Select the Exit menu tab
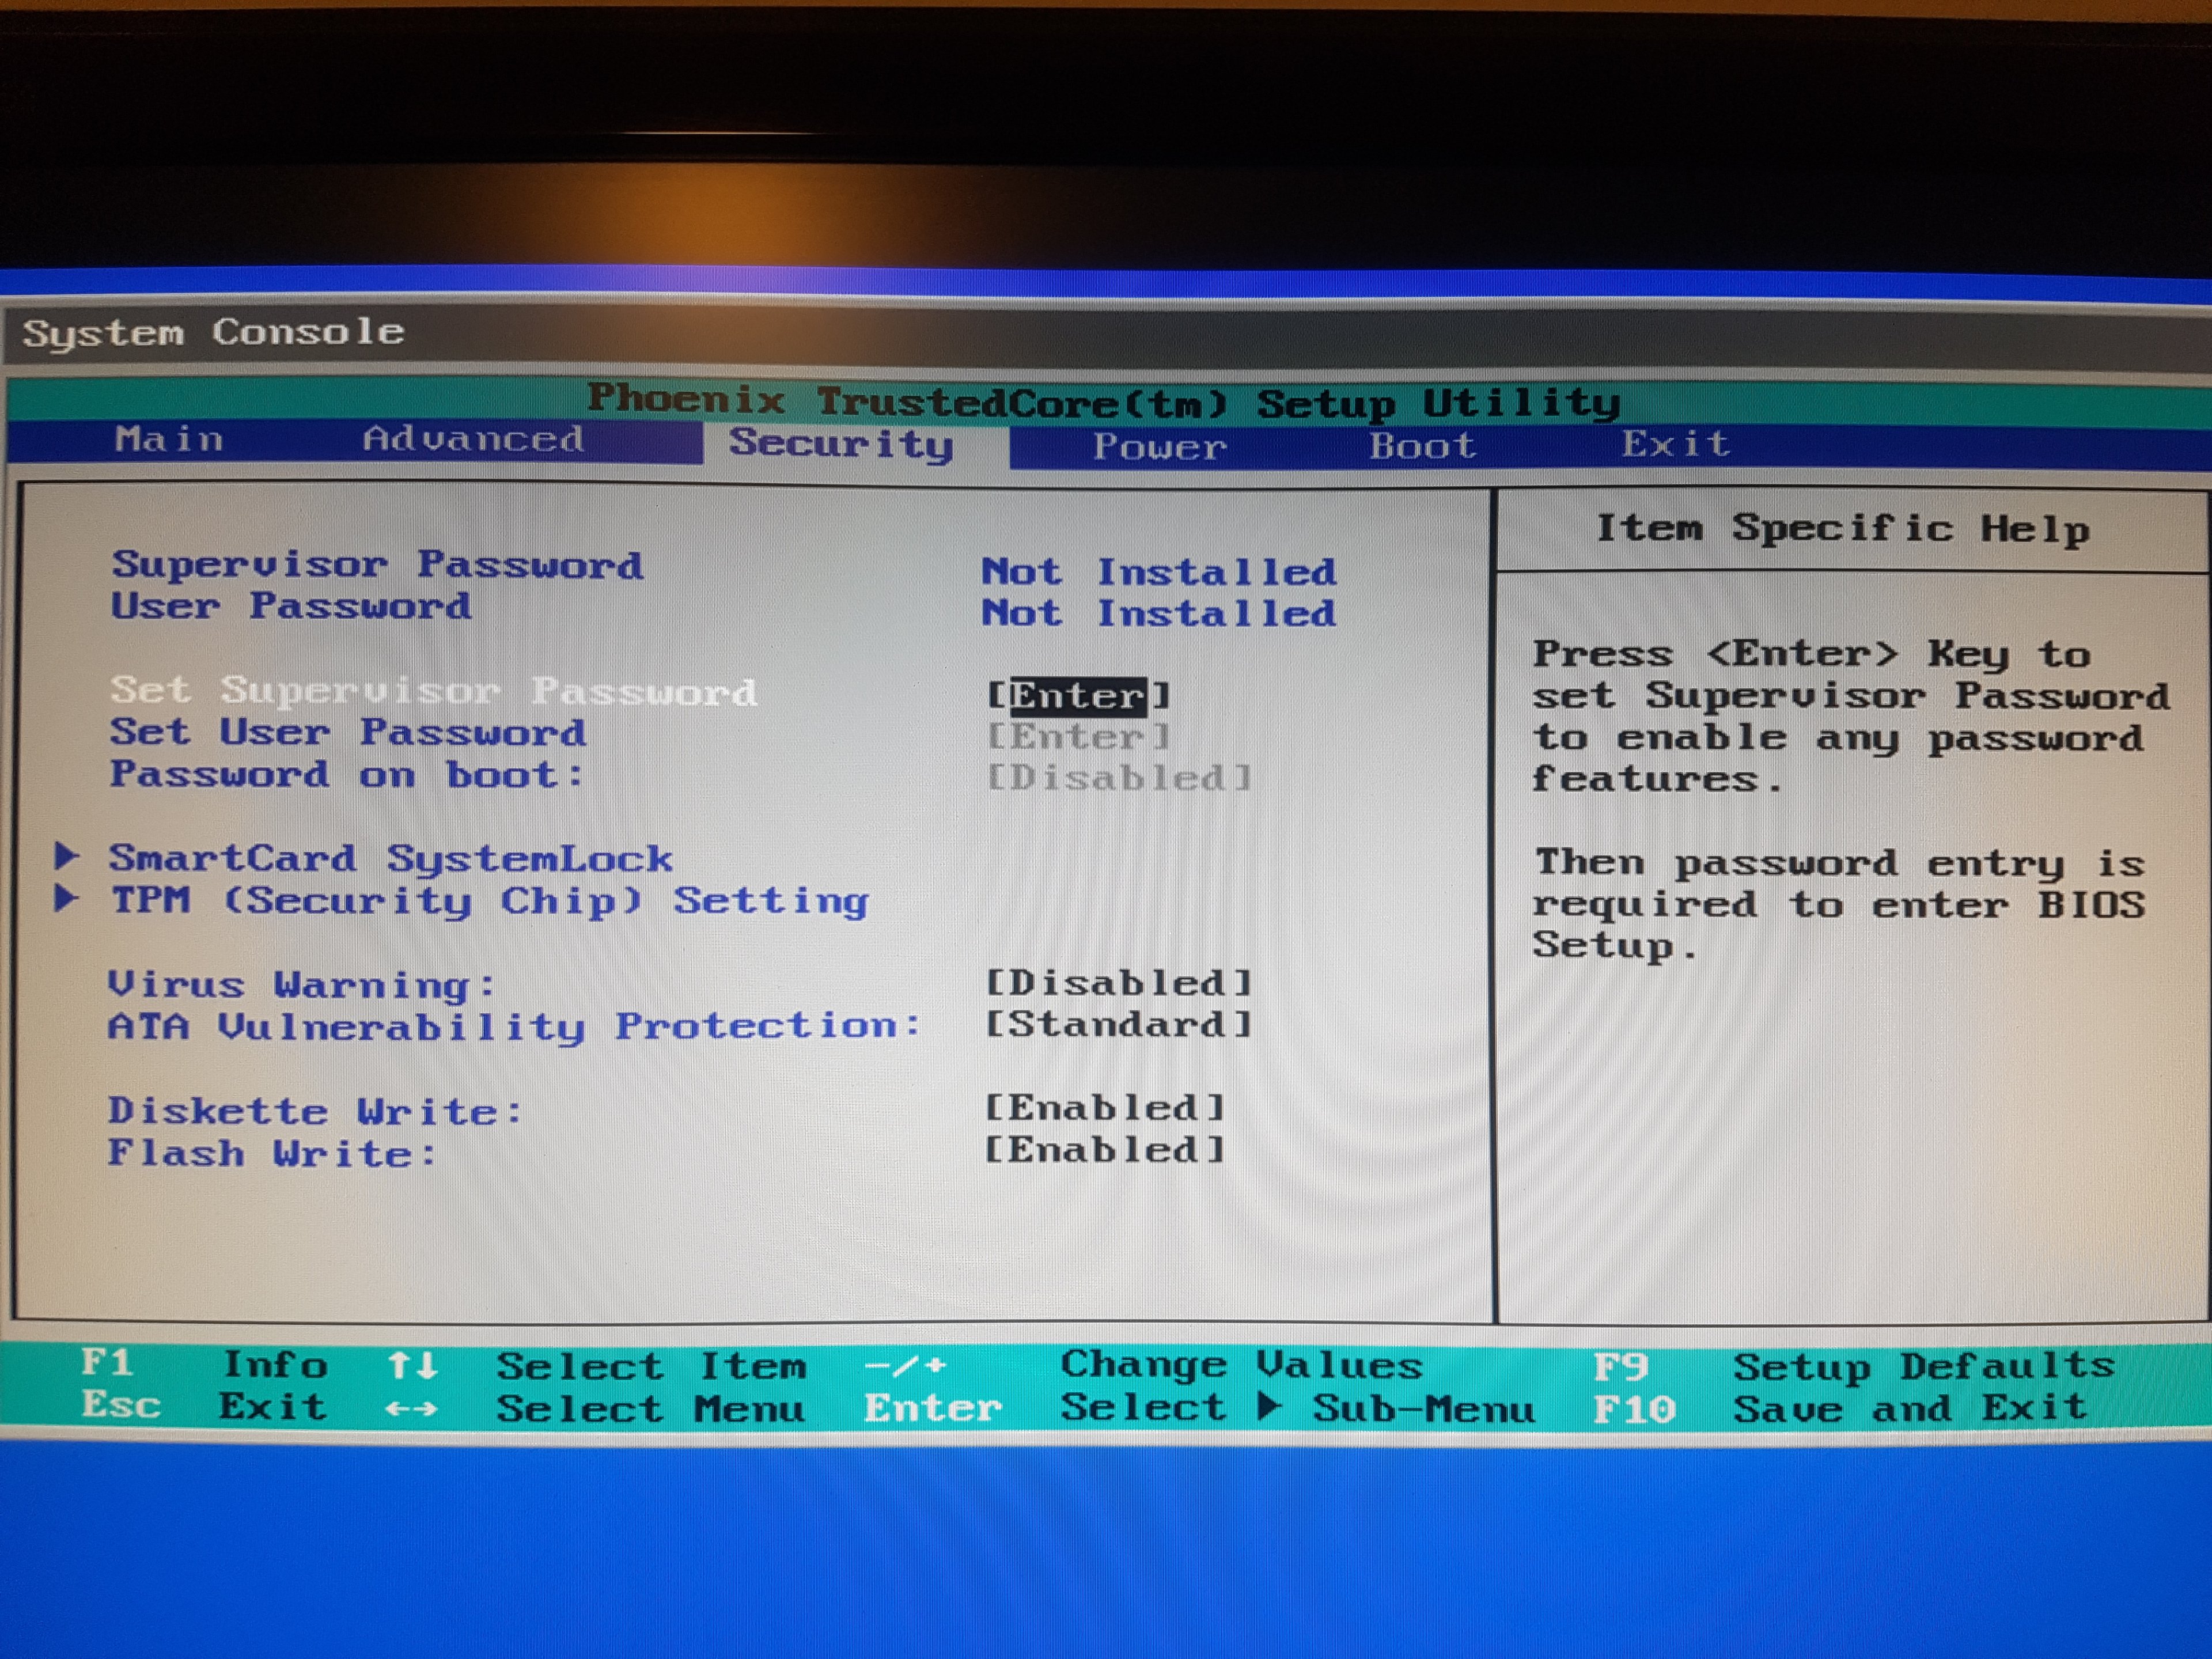This screenshot has width=2212, height=1659. [1675, 443]
